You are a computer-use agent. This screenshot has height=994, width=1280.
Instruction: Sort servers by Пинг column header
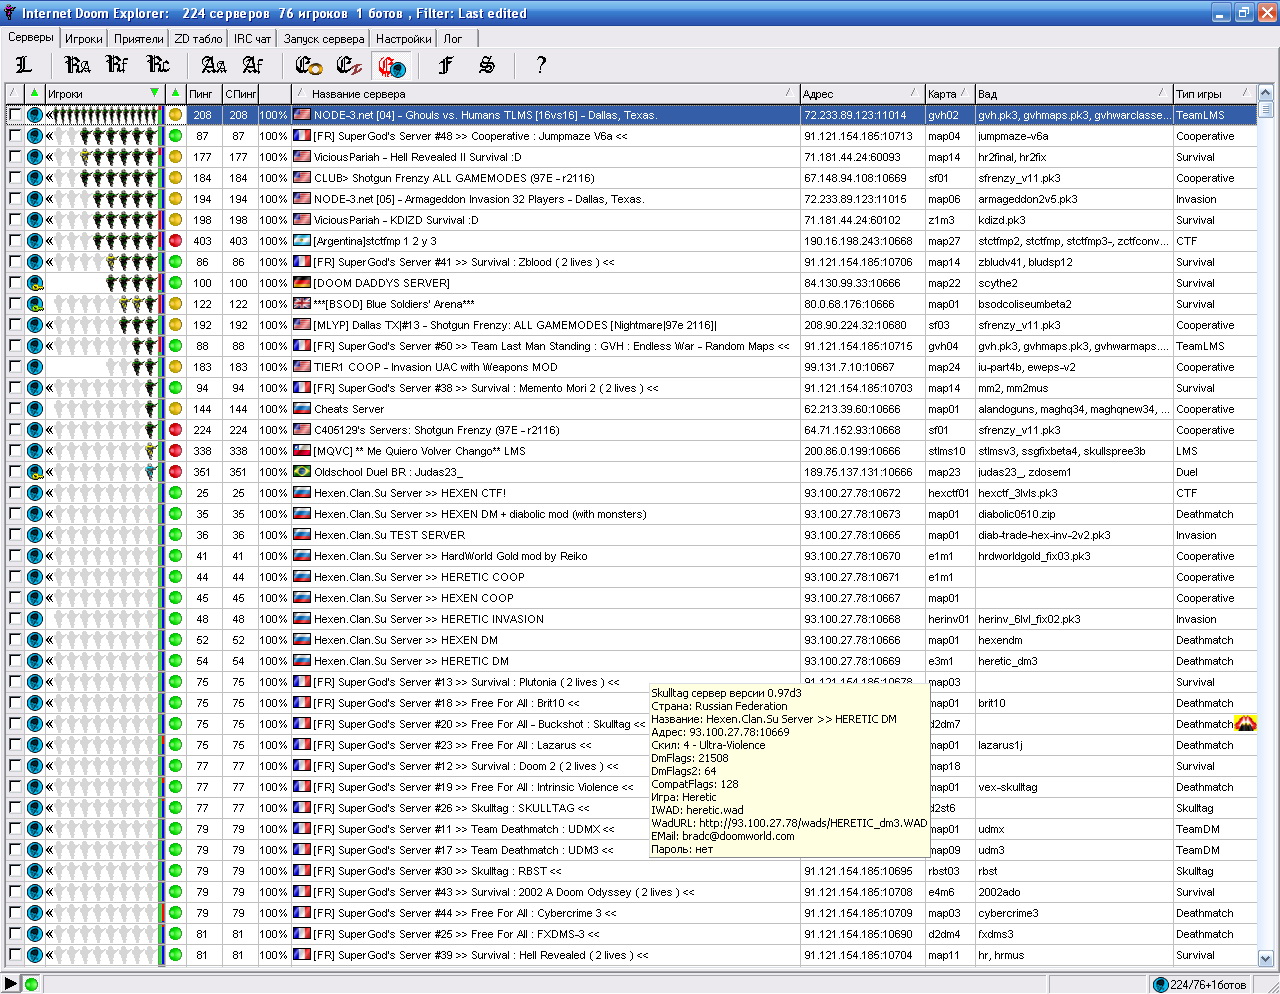coord(203,94)
